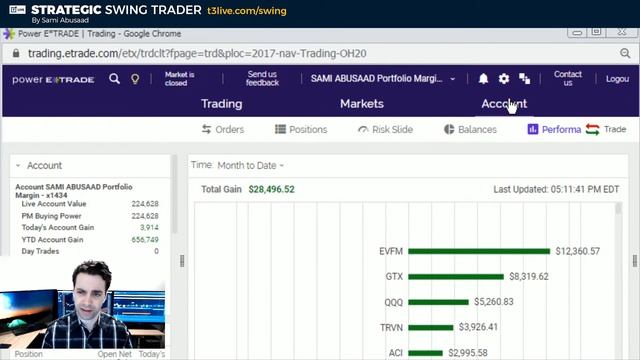Open notifications bell icon
Screen dimensions: 640x360
point(483,78)
